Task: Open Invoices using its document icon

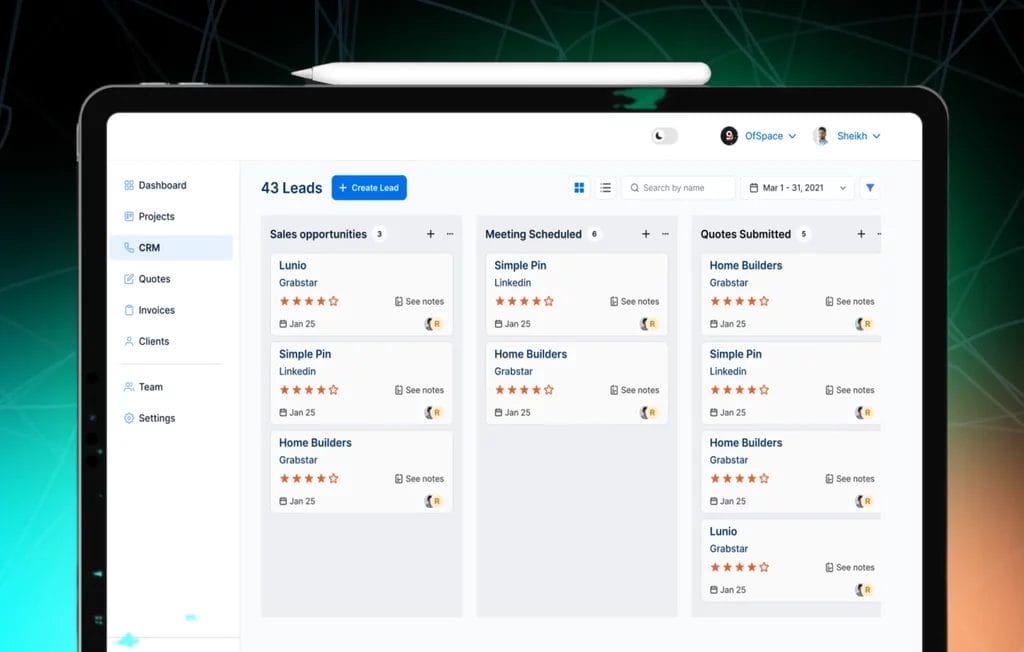Action: tap(129, 310)
